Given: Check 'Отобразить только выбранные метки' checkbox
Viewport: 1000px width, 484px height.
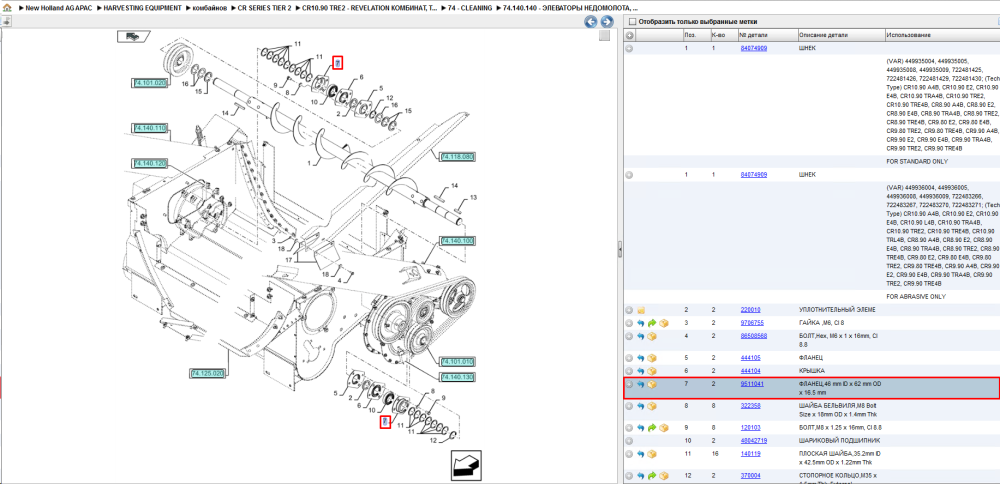Looking at the screenshot, I should pos(631,22).
